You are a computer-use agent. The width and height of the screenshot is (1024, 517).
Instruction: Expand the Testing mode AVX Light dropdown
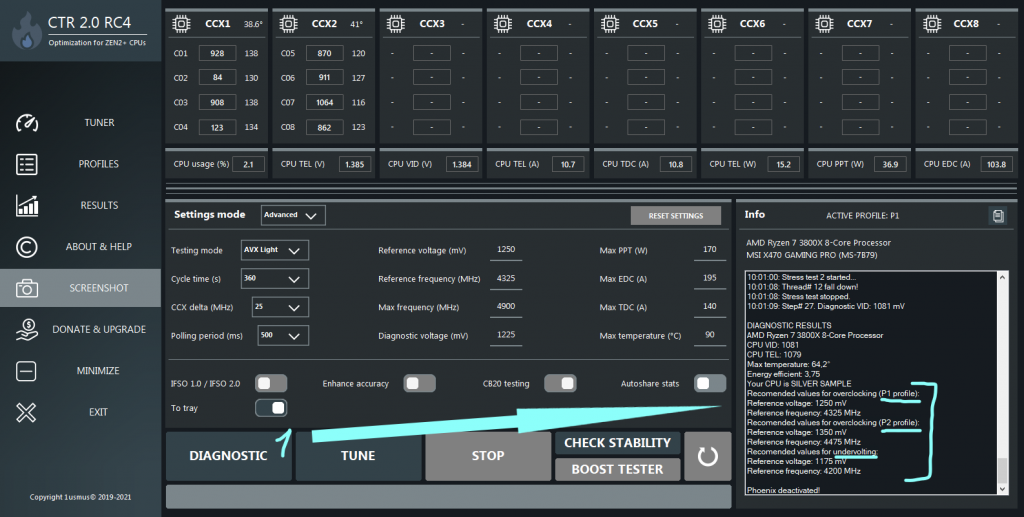click(x=274, y=250)
